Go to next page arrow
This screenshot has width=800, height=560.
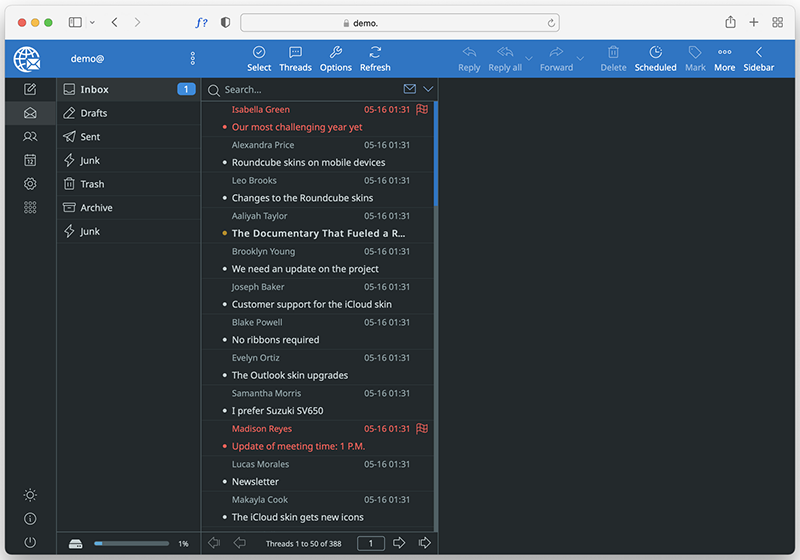(399, 543)
